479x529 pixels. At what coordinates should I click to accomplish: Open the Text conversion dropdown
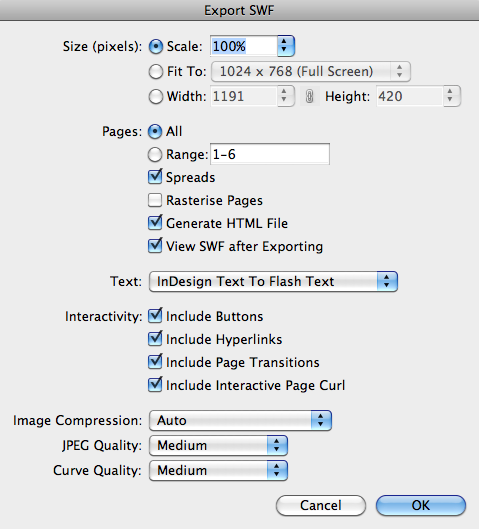click(x=273, y=281)
